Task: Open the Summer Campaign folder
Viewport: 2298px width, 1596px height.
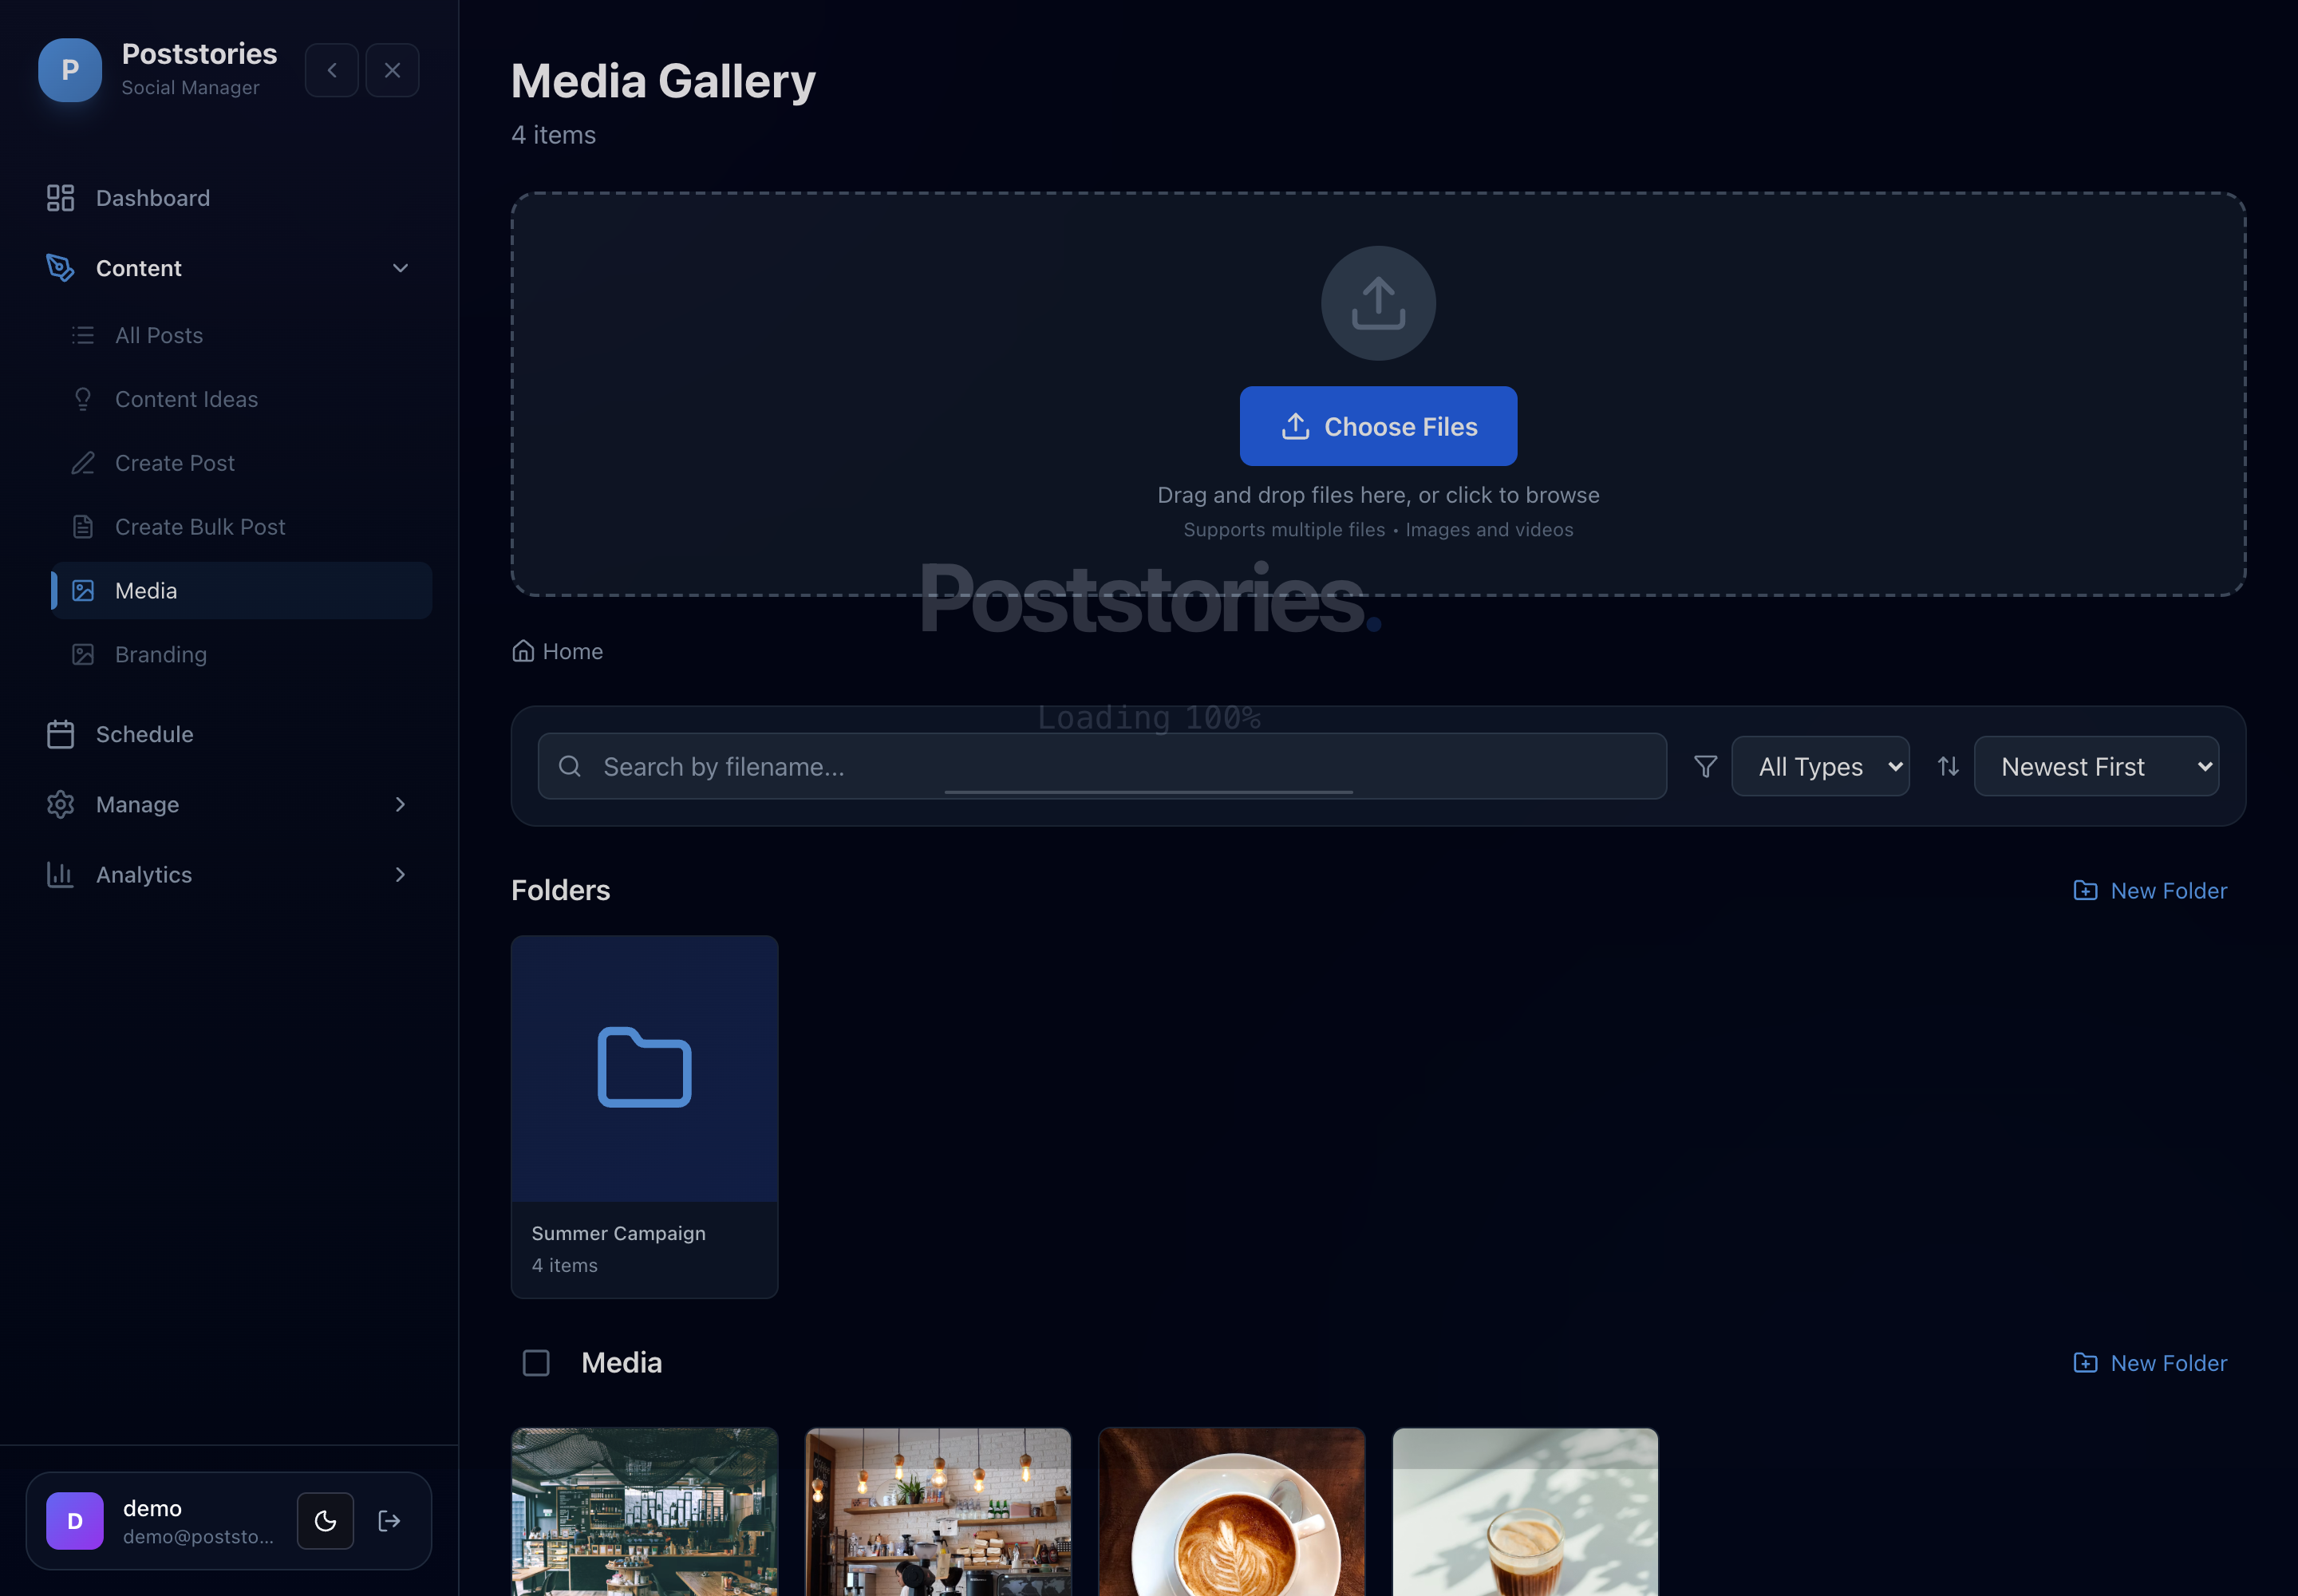Action: click(644, 1116)
